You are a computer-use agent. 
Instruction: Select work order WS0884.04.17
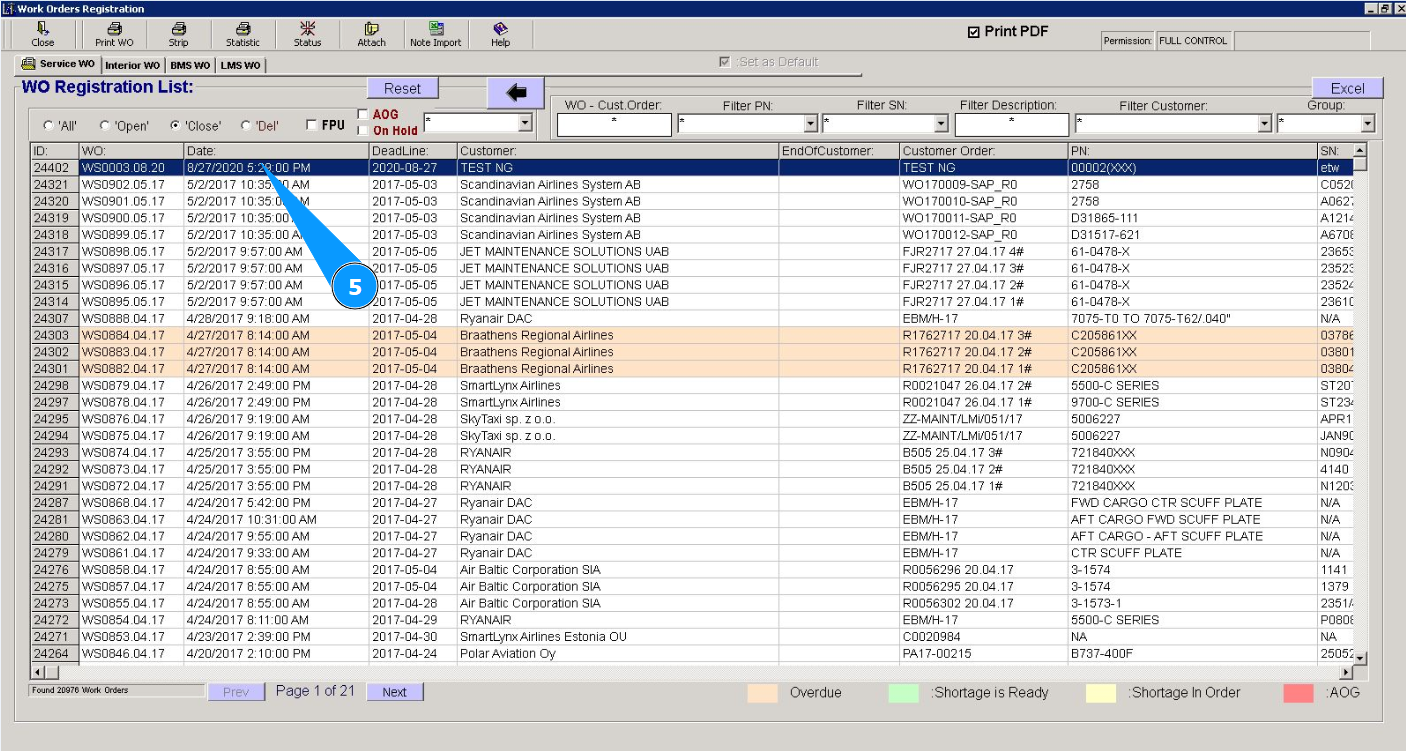pyautogui.click(x=131, y=336)
